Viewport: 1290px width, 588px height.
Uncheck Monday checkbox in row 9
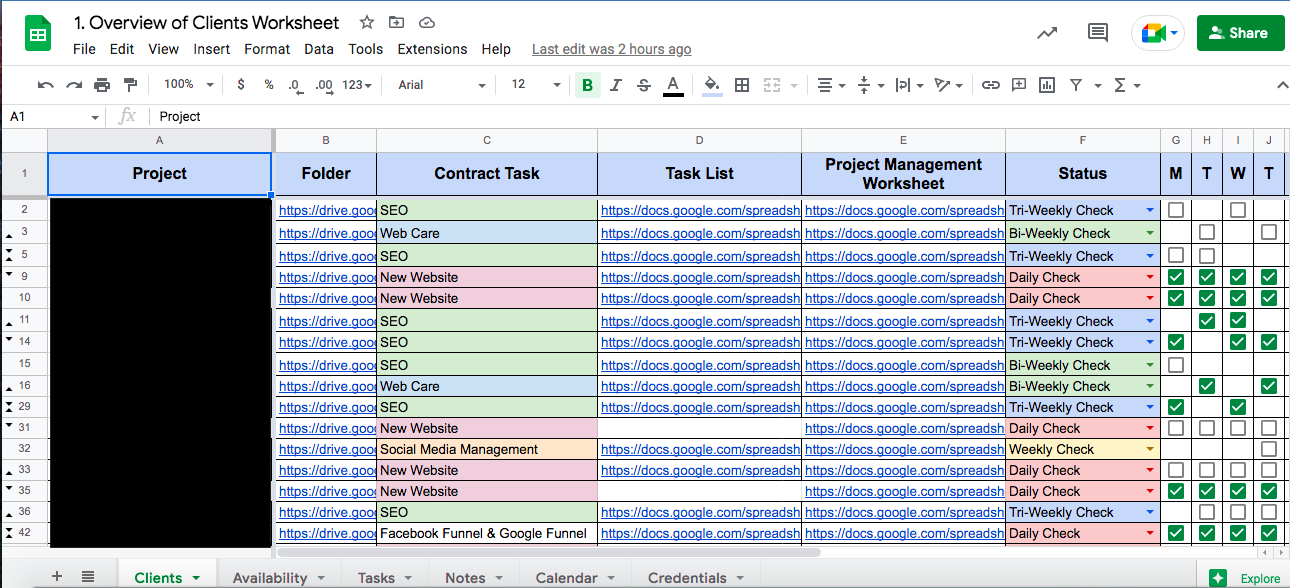click(1176, 277)
